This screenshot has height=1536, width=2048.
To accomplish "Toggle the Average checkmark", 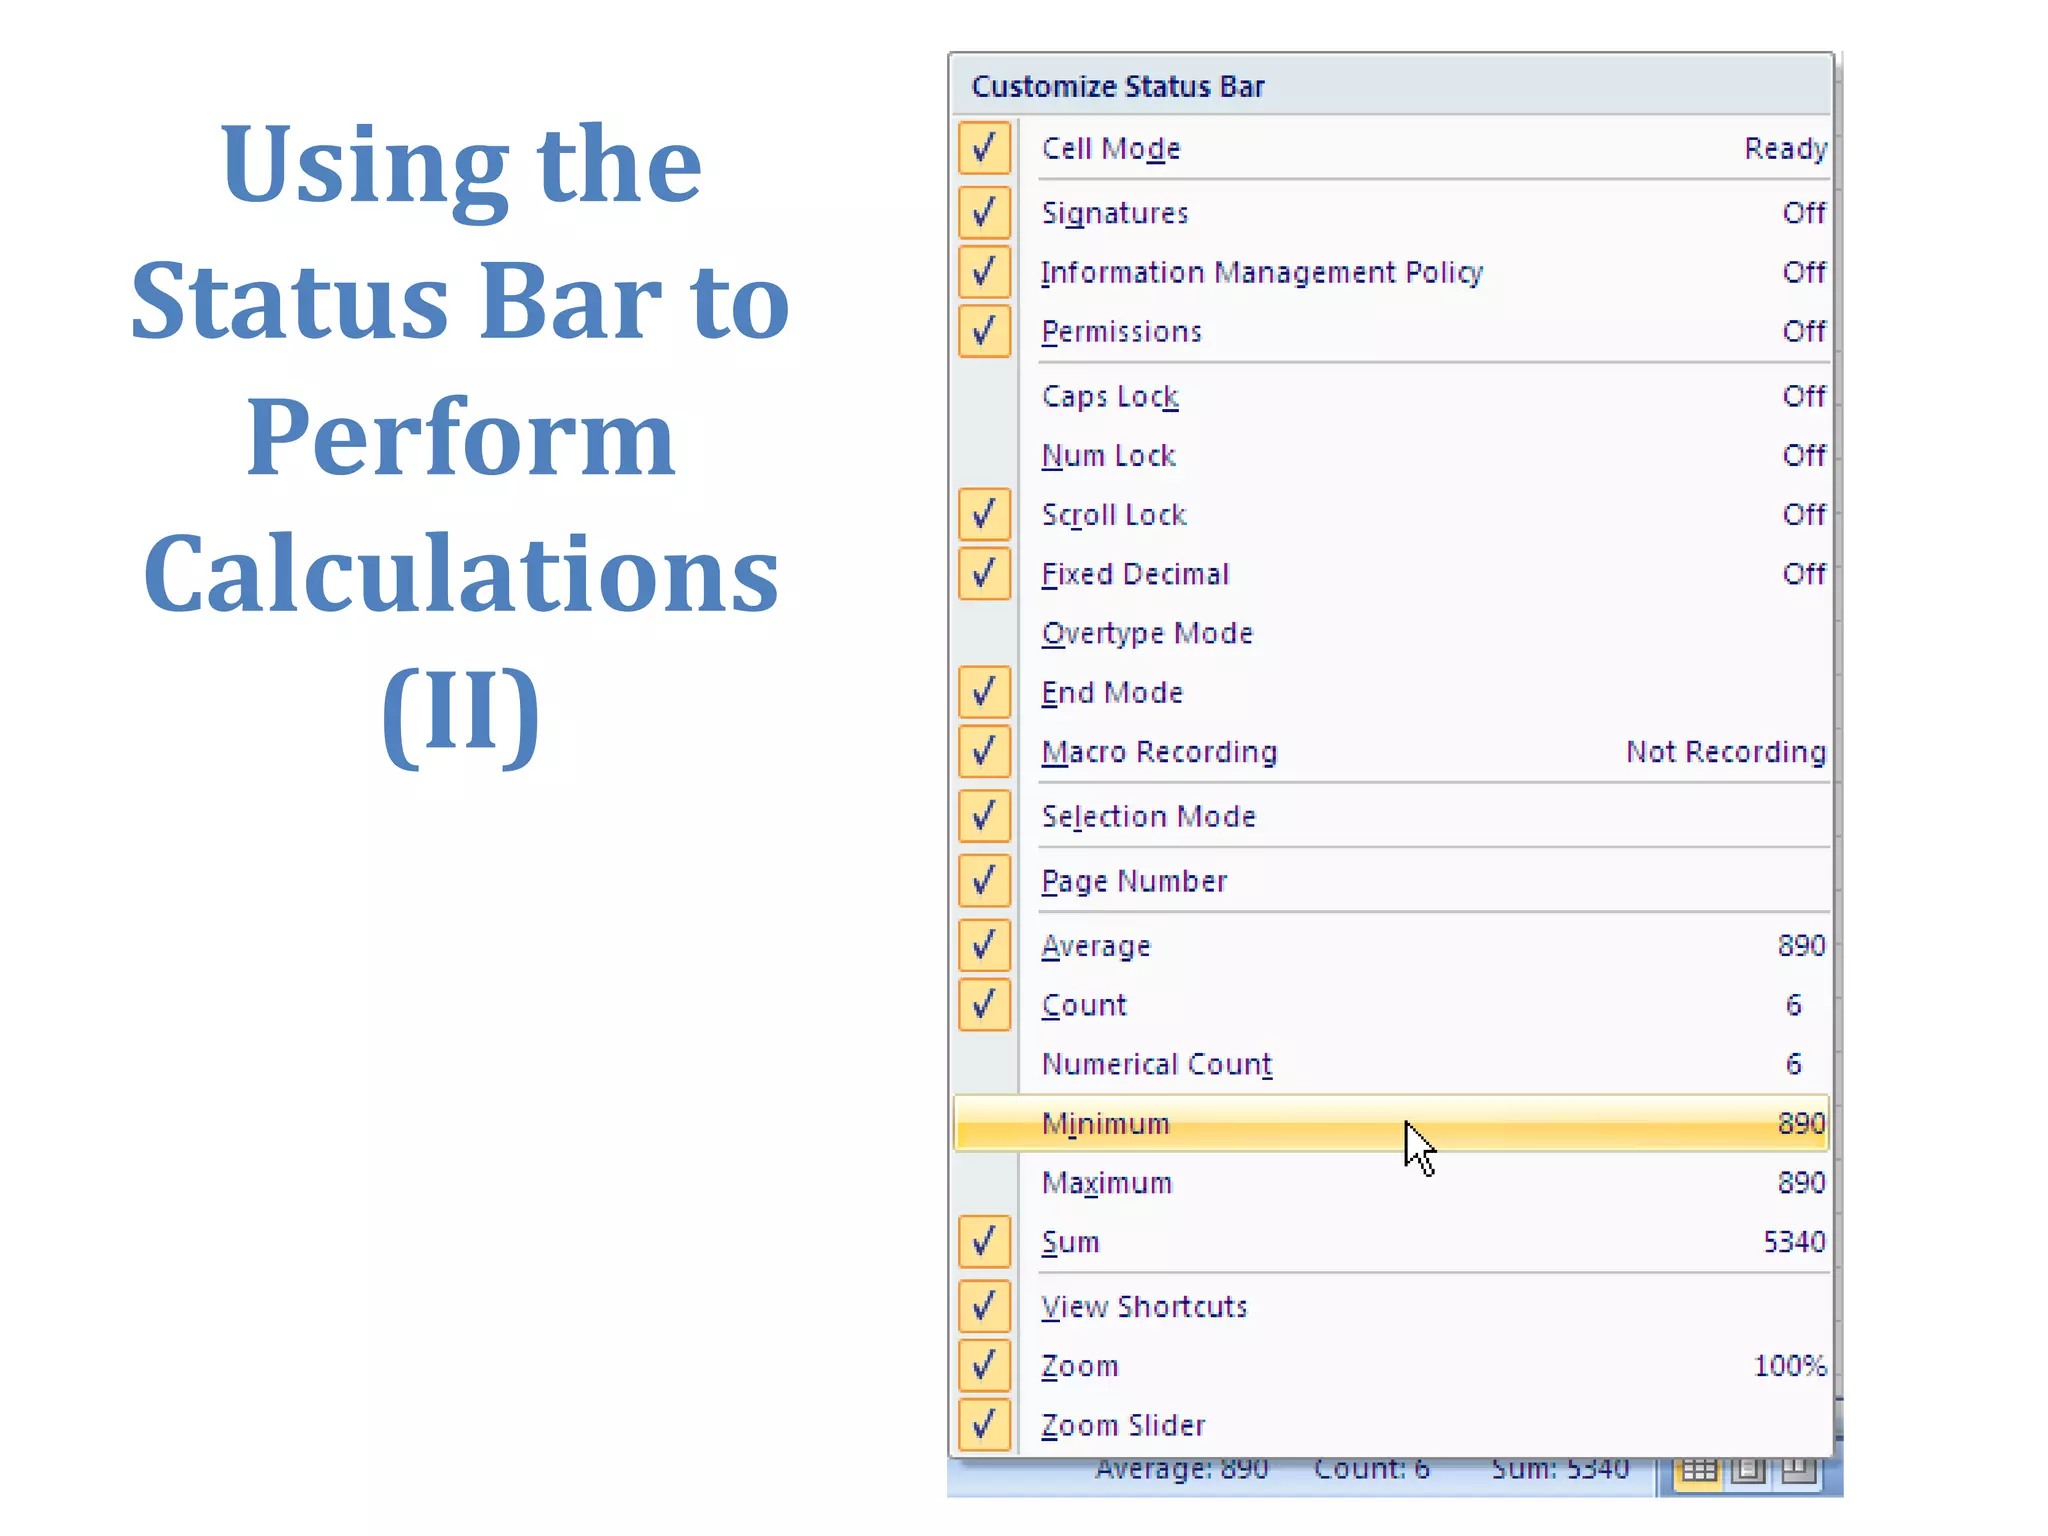I will point(984,945).
